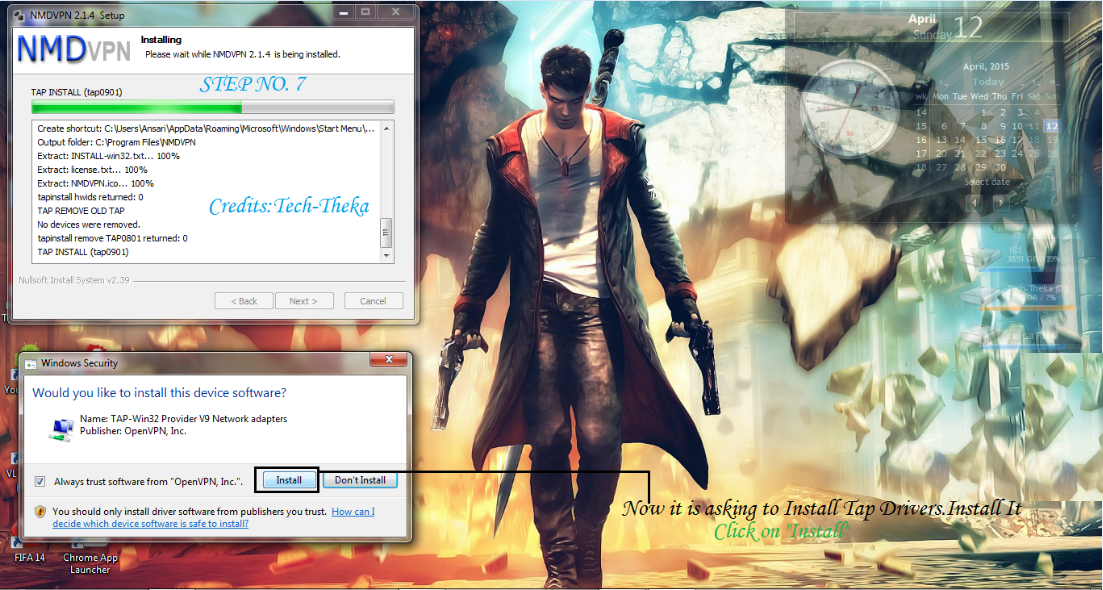Minimize the NMDVPN 2.1.4 Setup window

pos(341,11)
